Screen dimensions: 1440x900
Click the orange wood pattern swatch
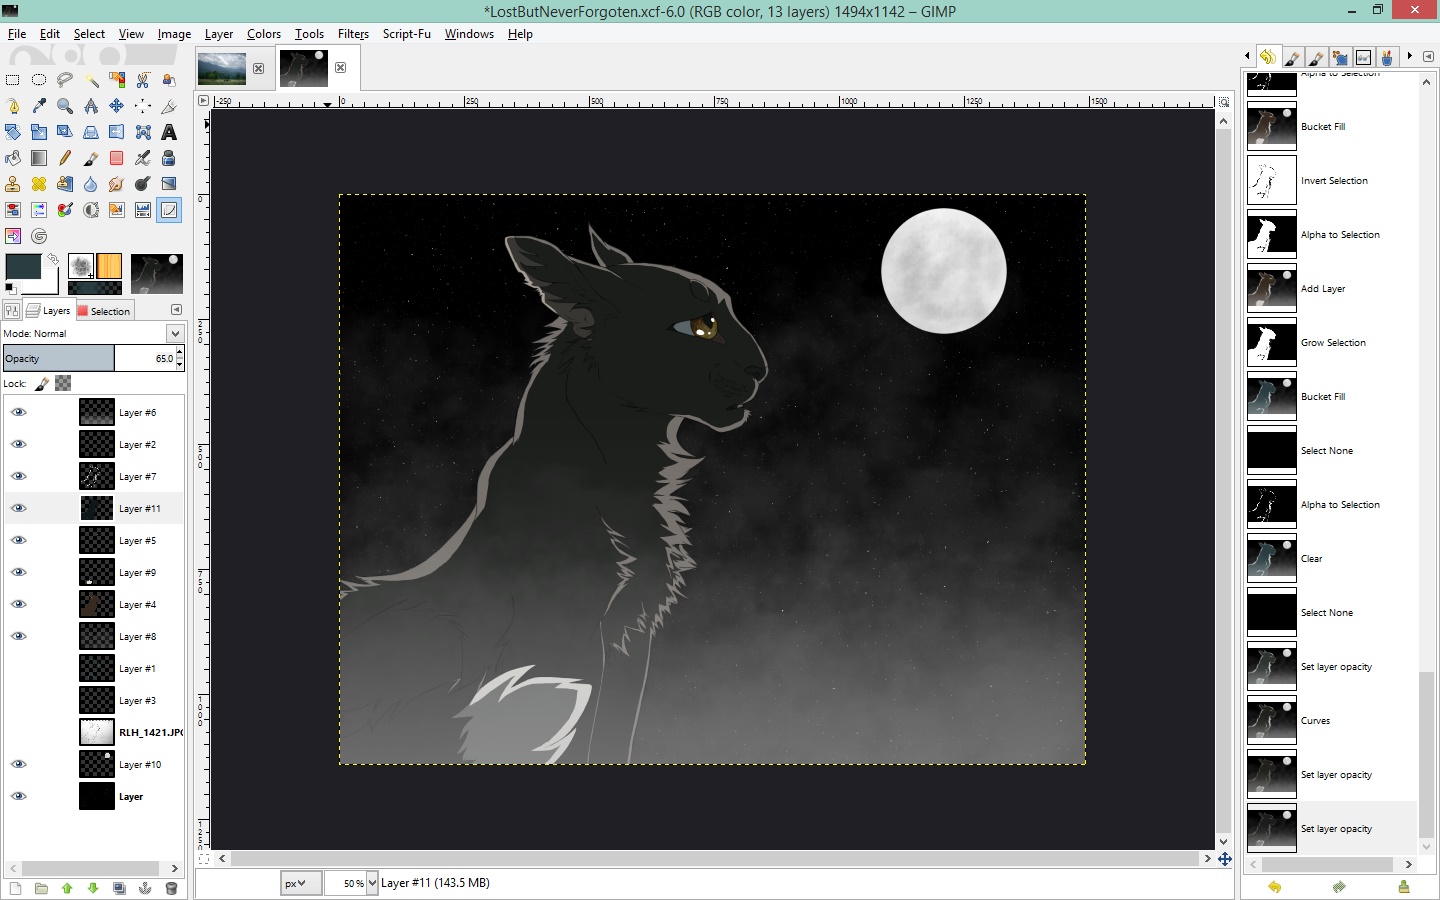pyautogui.click(x=109, y=266)
